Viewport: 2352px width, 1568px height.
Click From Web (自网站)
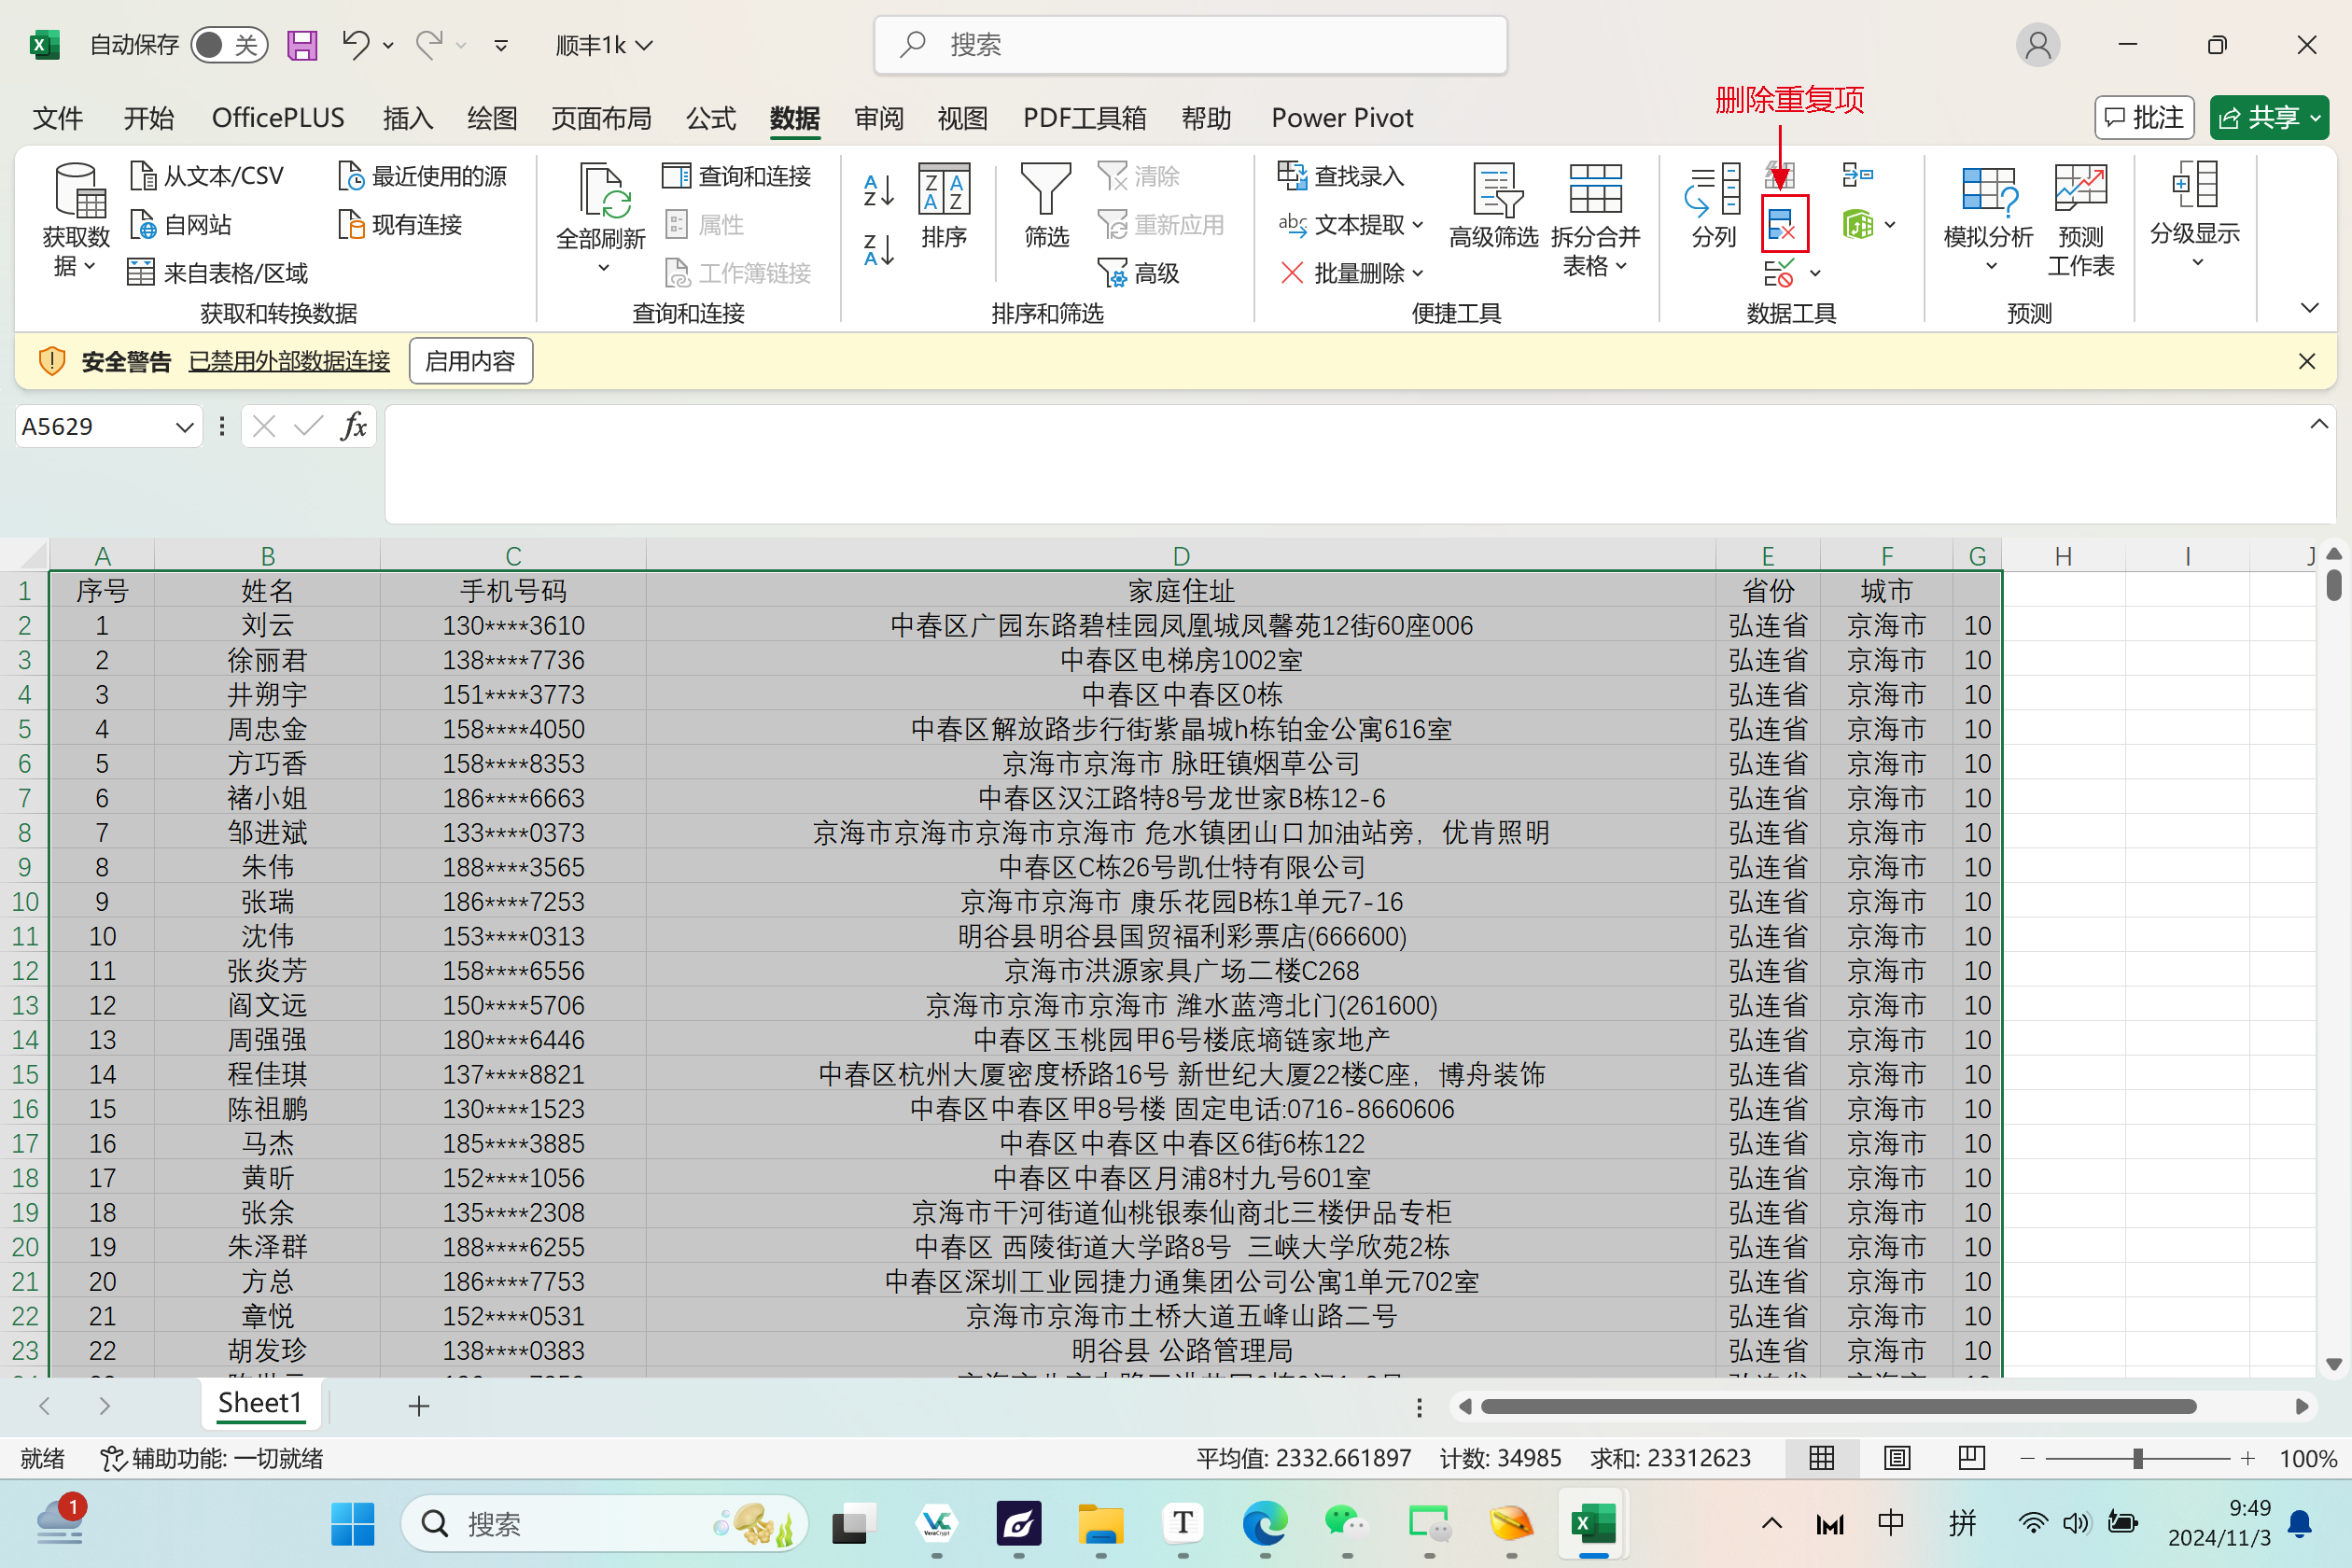point(181,224)
